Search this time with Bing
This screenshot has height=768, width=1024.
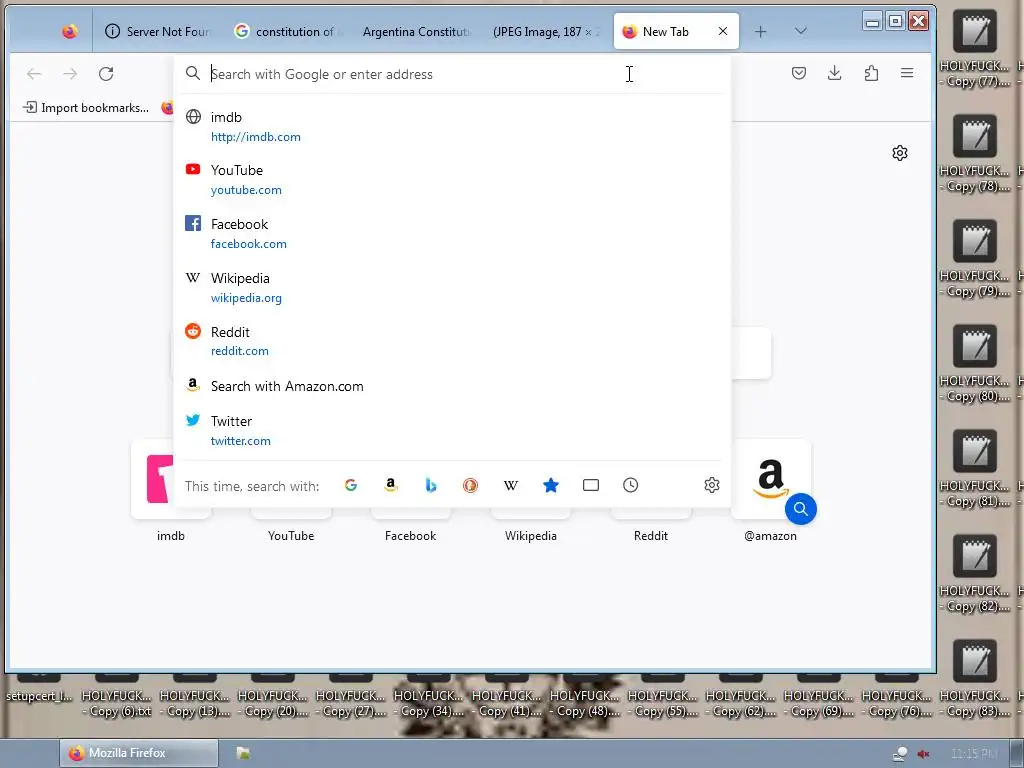[430, 485]
